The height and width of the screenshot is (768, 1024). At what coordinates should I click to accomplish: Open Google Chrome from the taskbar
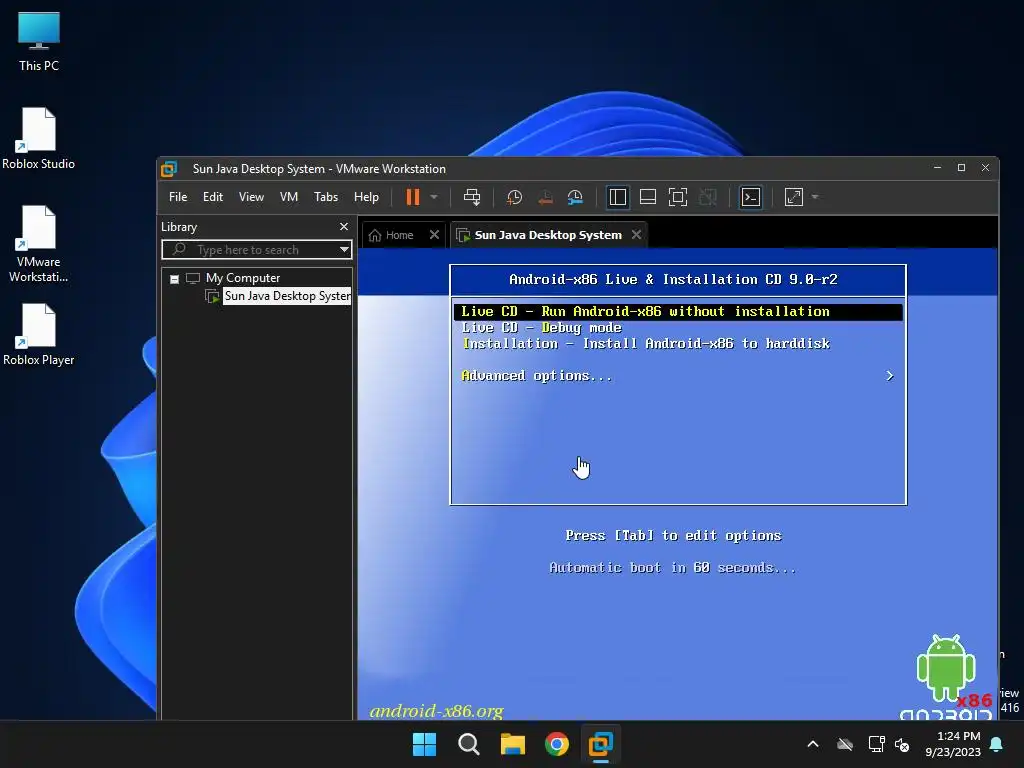pyautogui.click(x=557, y=744)
